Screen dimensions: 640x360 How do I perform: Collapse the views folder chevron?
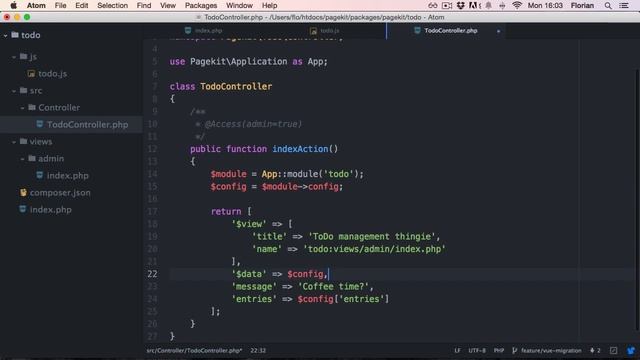14,142
